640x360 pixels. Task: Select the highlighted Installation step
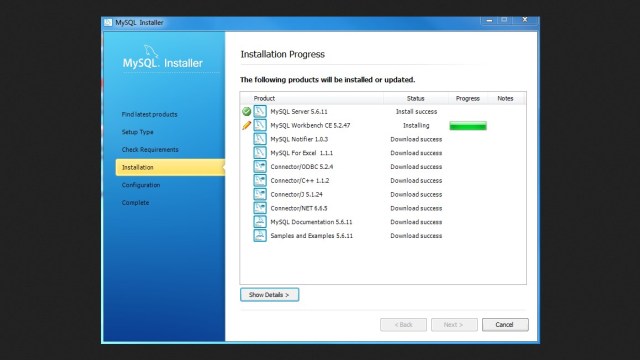click(x=170, y=167)
